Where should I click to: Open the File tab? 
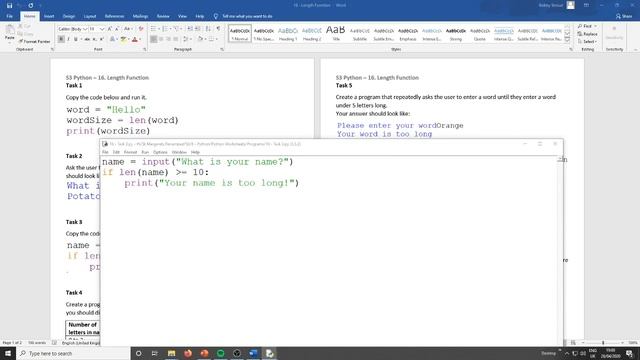pos(9,16)
